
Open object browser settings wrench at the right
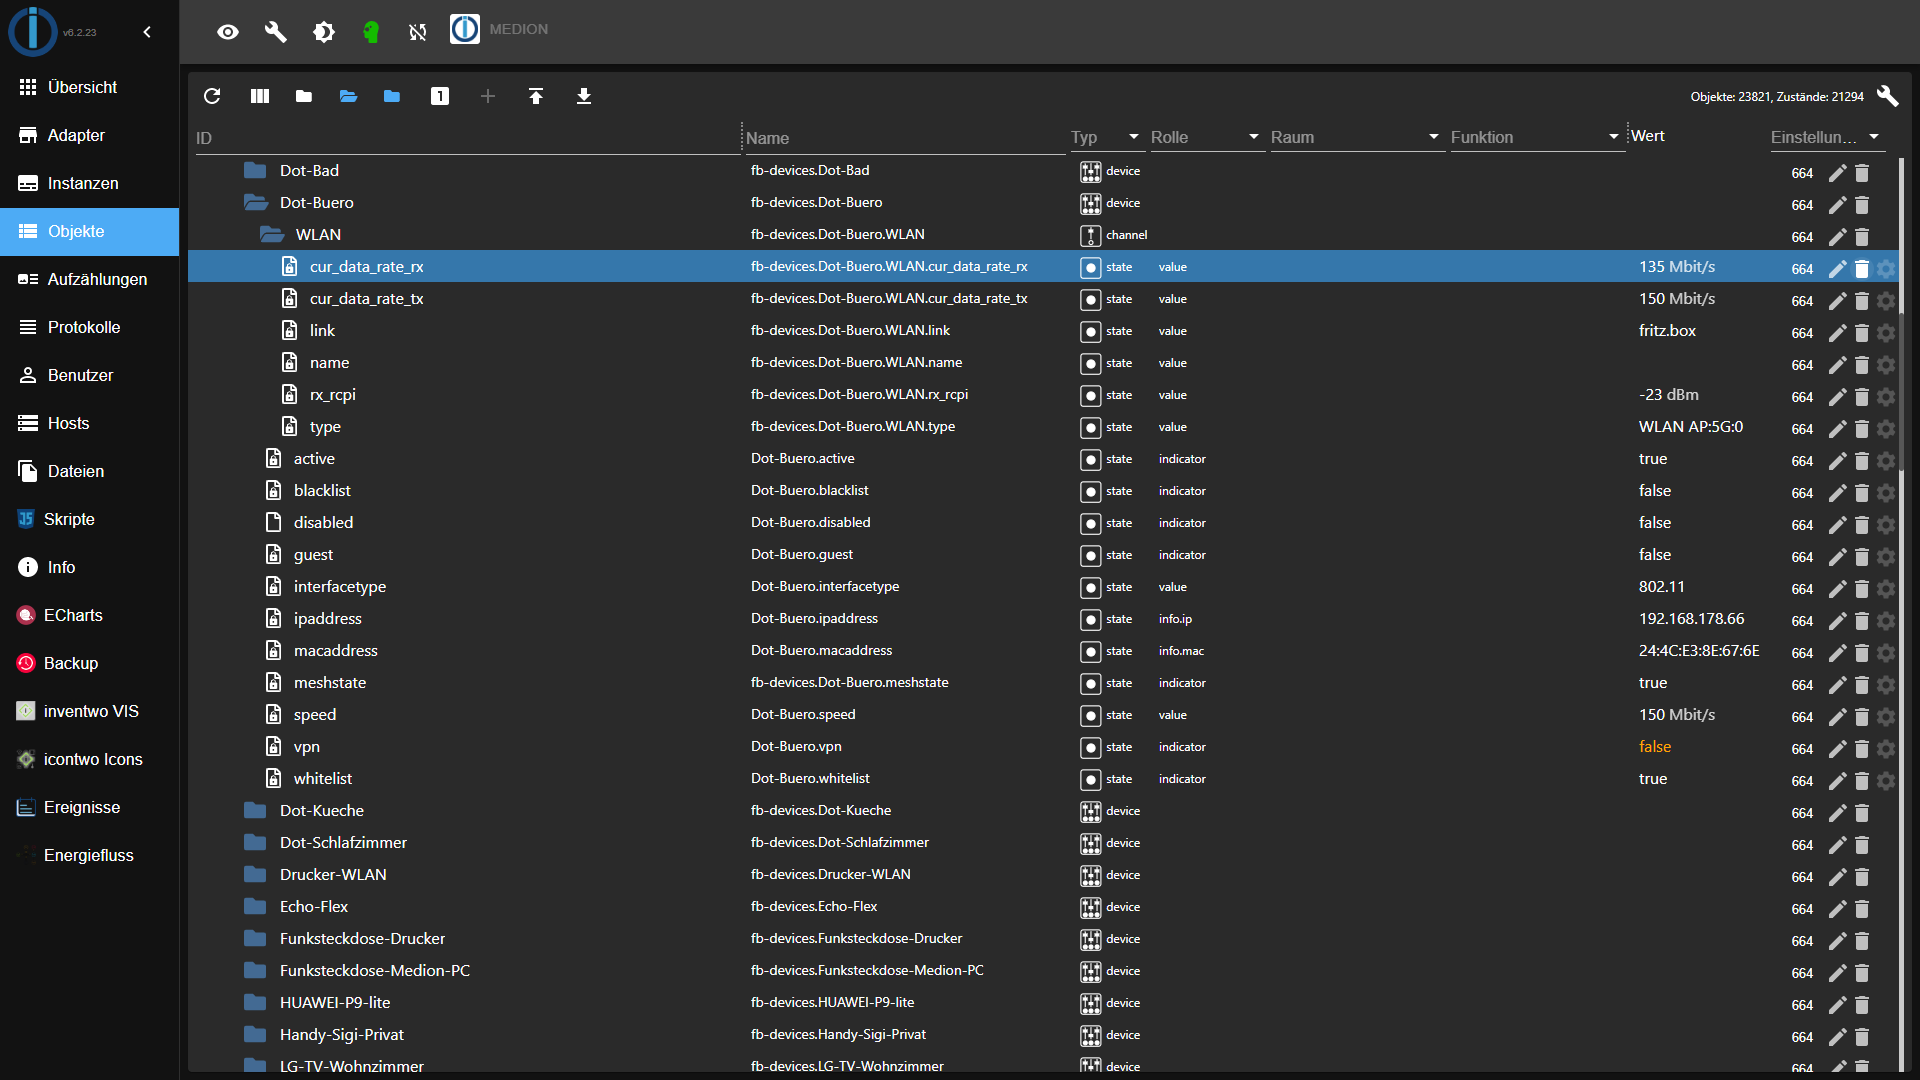click(x=1887, y=96)
